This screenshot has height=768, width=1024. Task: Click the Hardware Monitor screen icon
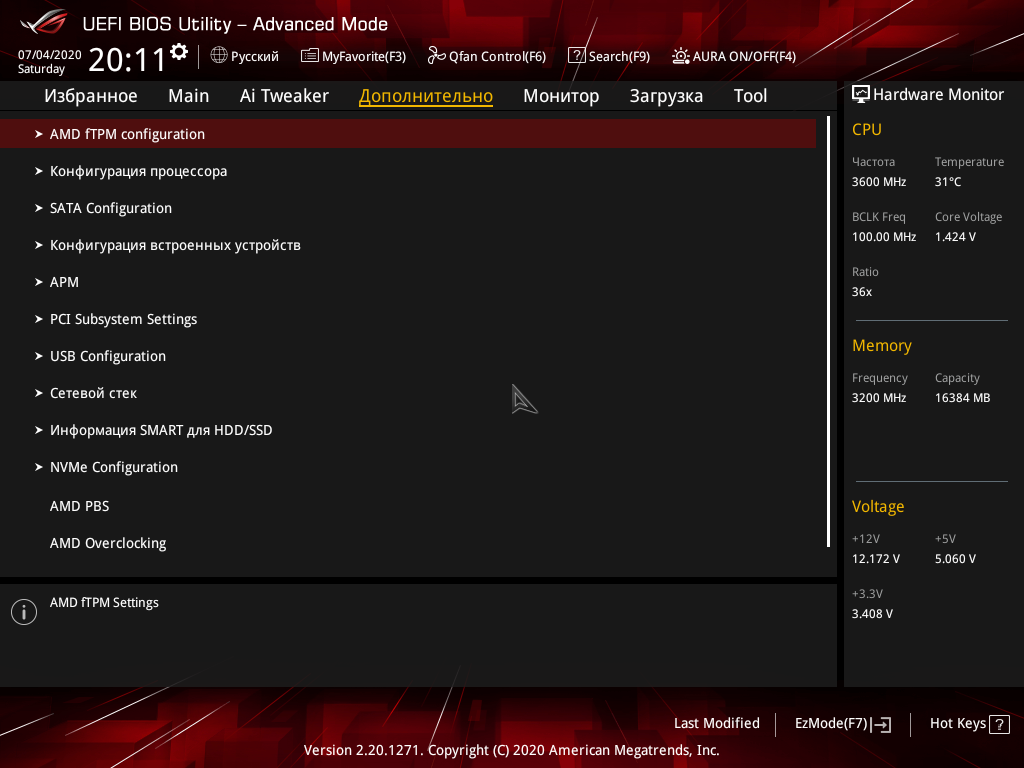861,95
